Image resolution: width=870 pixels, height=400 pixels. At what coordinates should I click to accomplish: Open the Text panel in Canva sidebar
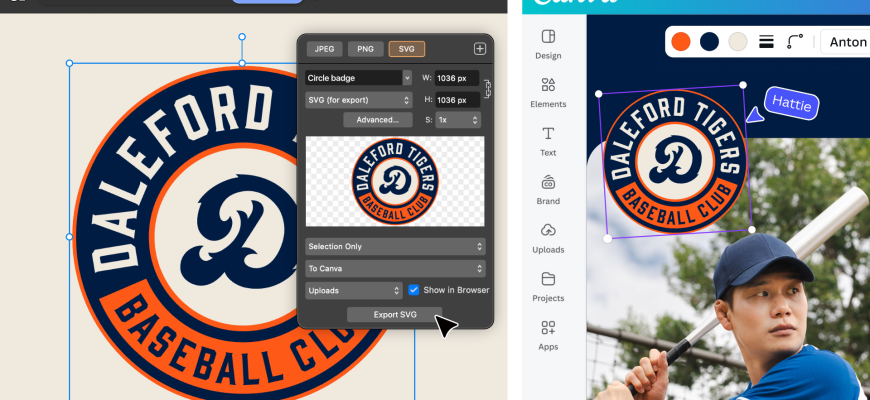click(548, 141)
